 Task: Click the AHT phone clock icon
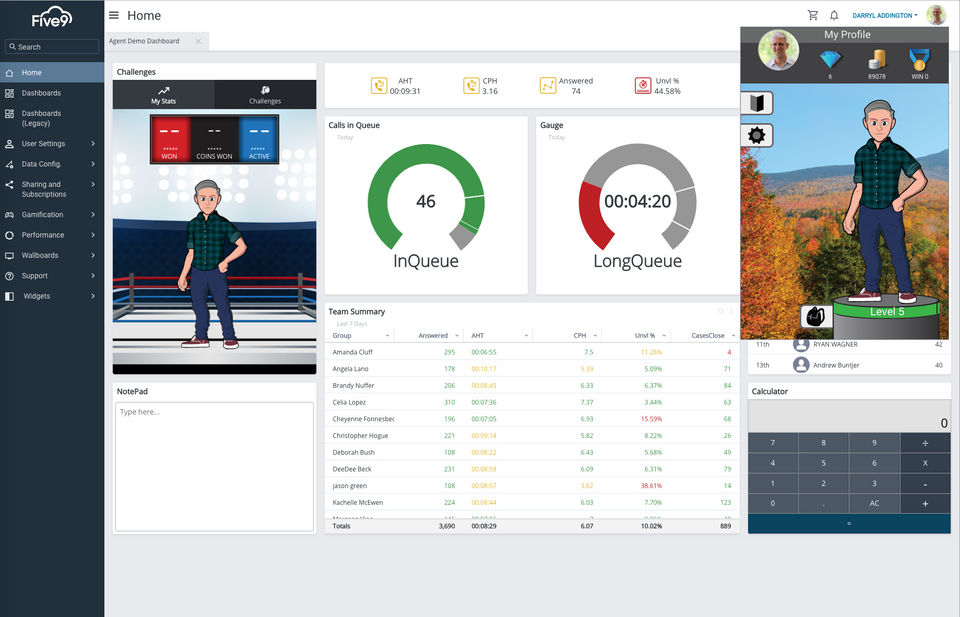coord(379,86)
